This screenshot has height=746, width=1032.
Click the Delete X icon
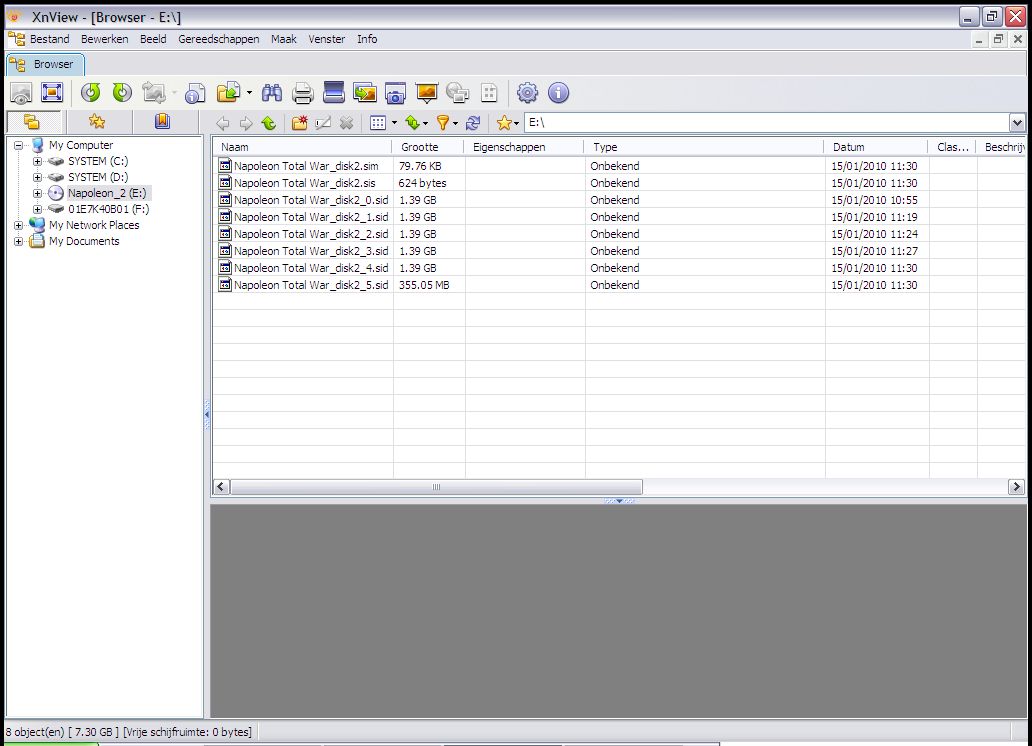click(347, 123)
